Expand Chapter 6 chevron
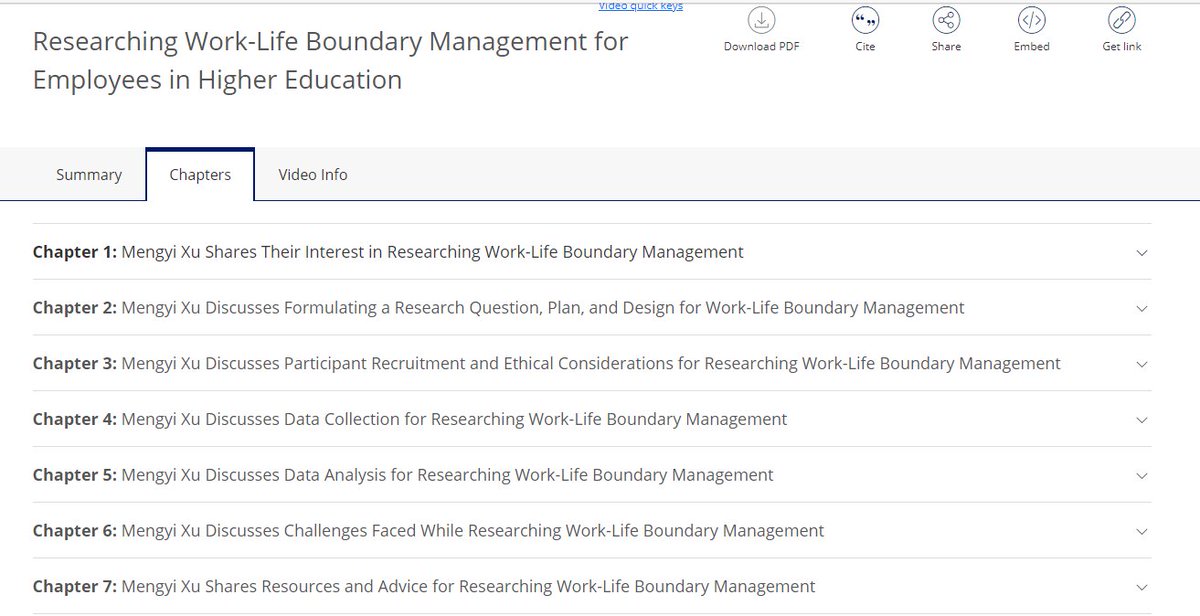Screen dimensions: 1200x616 click(1142, 532)
